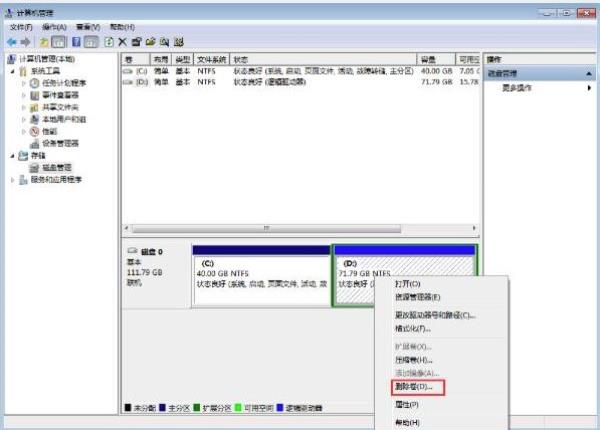Viewport: 600px width, 430px height.
Task: Select the (C:) 40.00 GB NTFS partition block
Action: coord(261,276)
